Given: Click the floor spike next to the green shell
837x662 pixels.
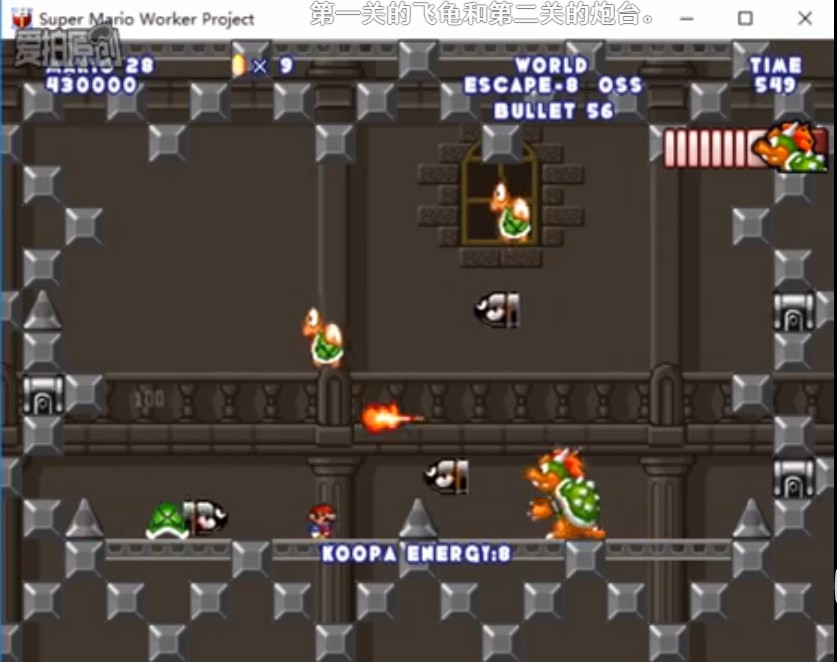Looking at the screenshot, I should (x=84, y=518).
